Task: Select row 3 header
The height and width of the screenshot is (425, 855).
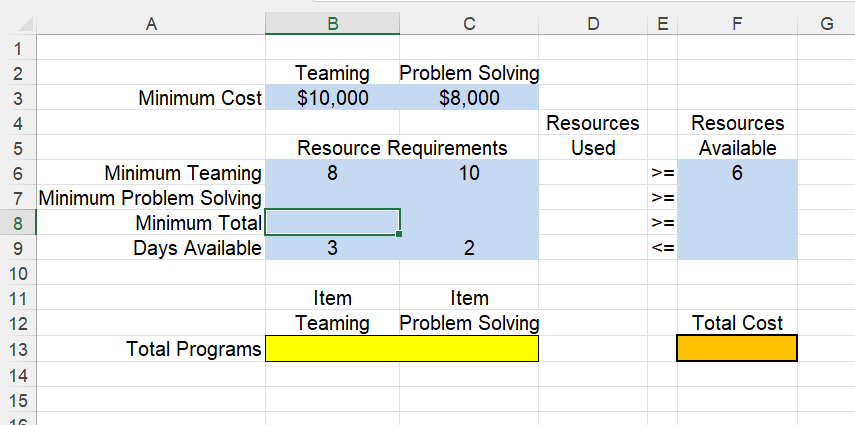Action: click(18, 98)
